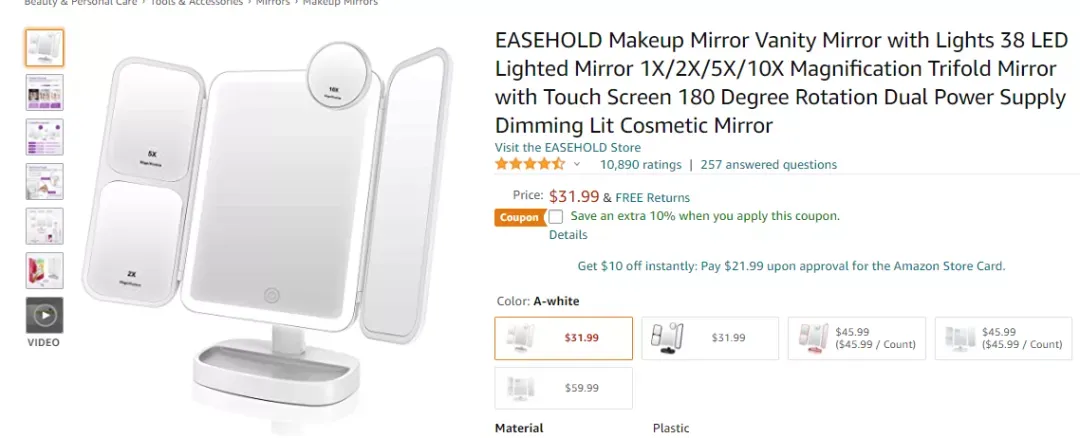Open coupon Details link
This screenshot has height=438, width=1080.
pos(568,235)
